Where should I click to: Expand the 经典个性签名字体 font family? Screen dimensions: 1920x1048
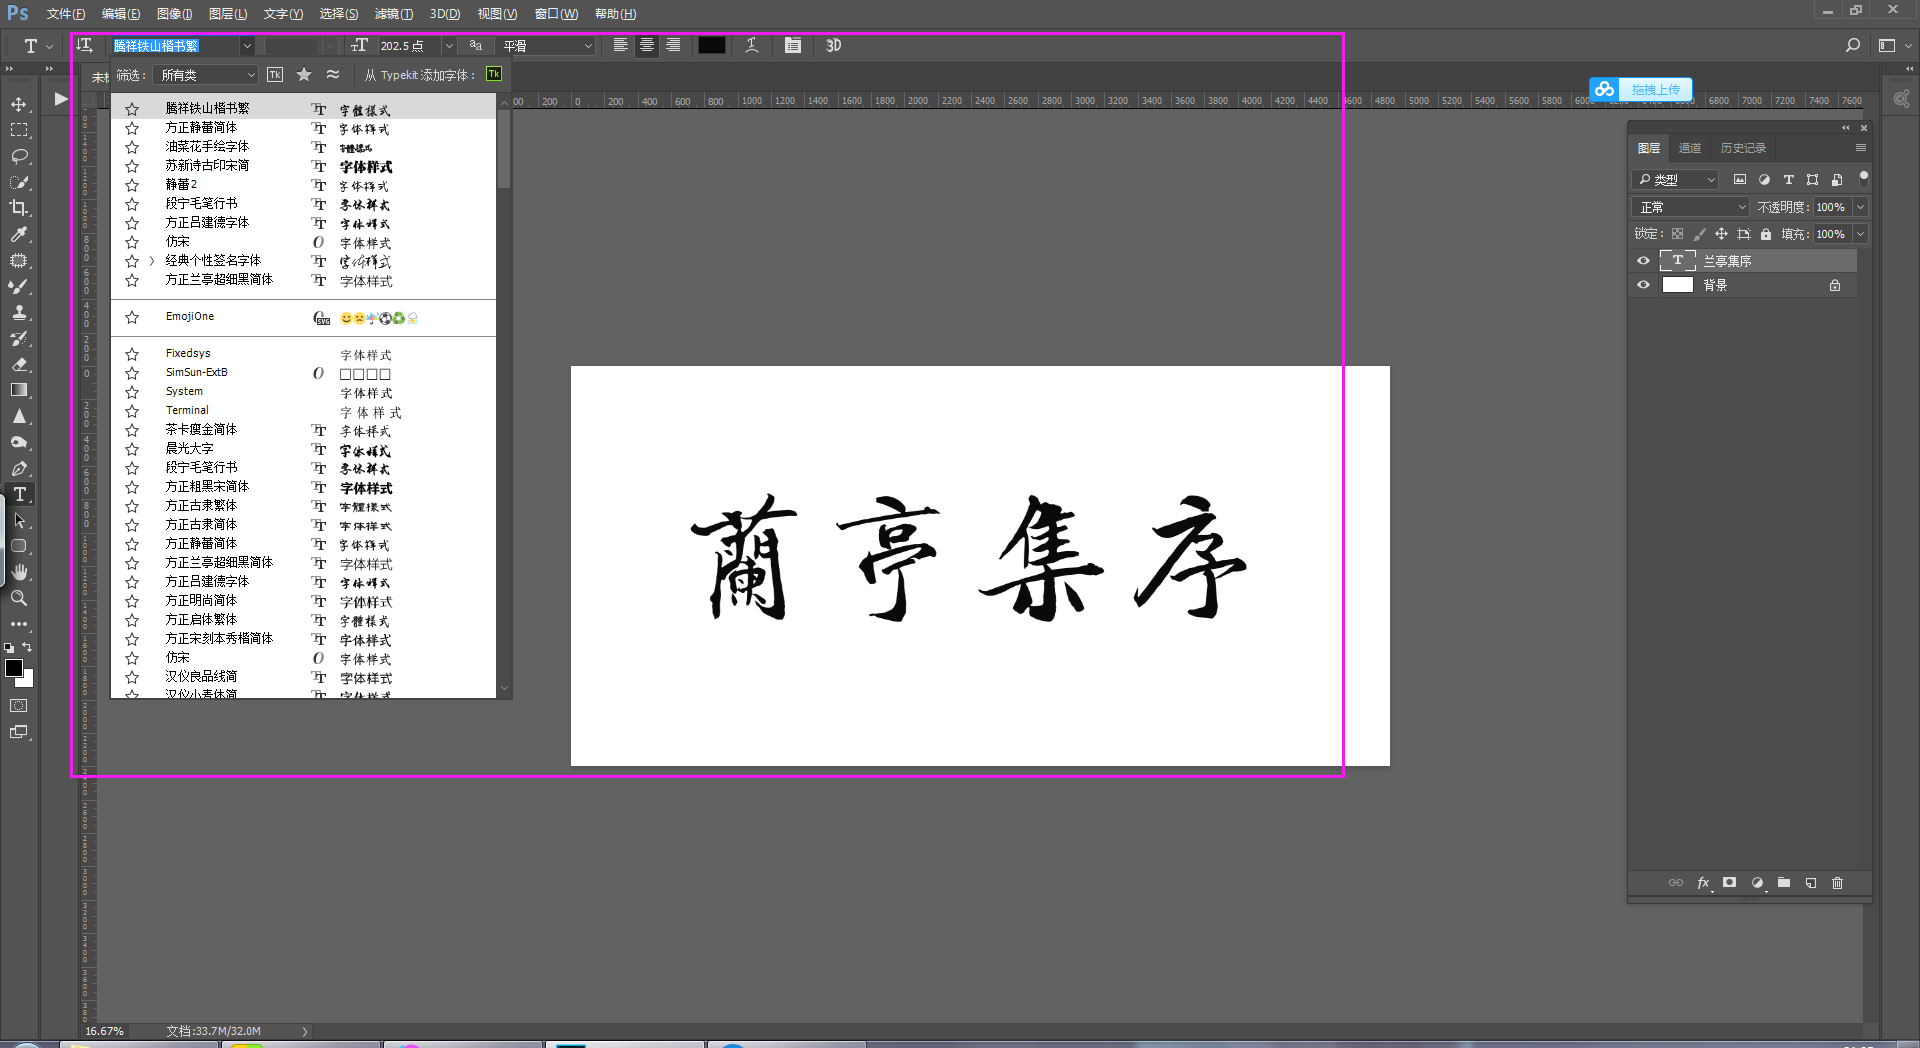[x=151, y=261]
